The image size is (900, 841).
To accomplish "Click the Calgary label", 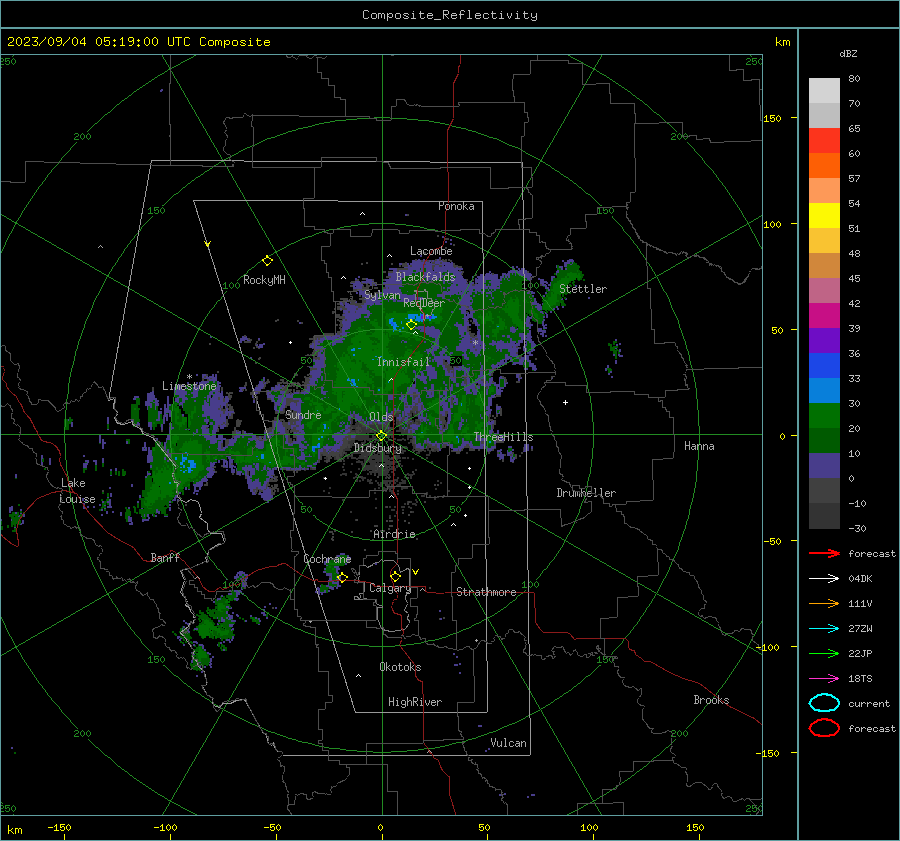I will (x=390, y=588).
